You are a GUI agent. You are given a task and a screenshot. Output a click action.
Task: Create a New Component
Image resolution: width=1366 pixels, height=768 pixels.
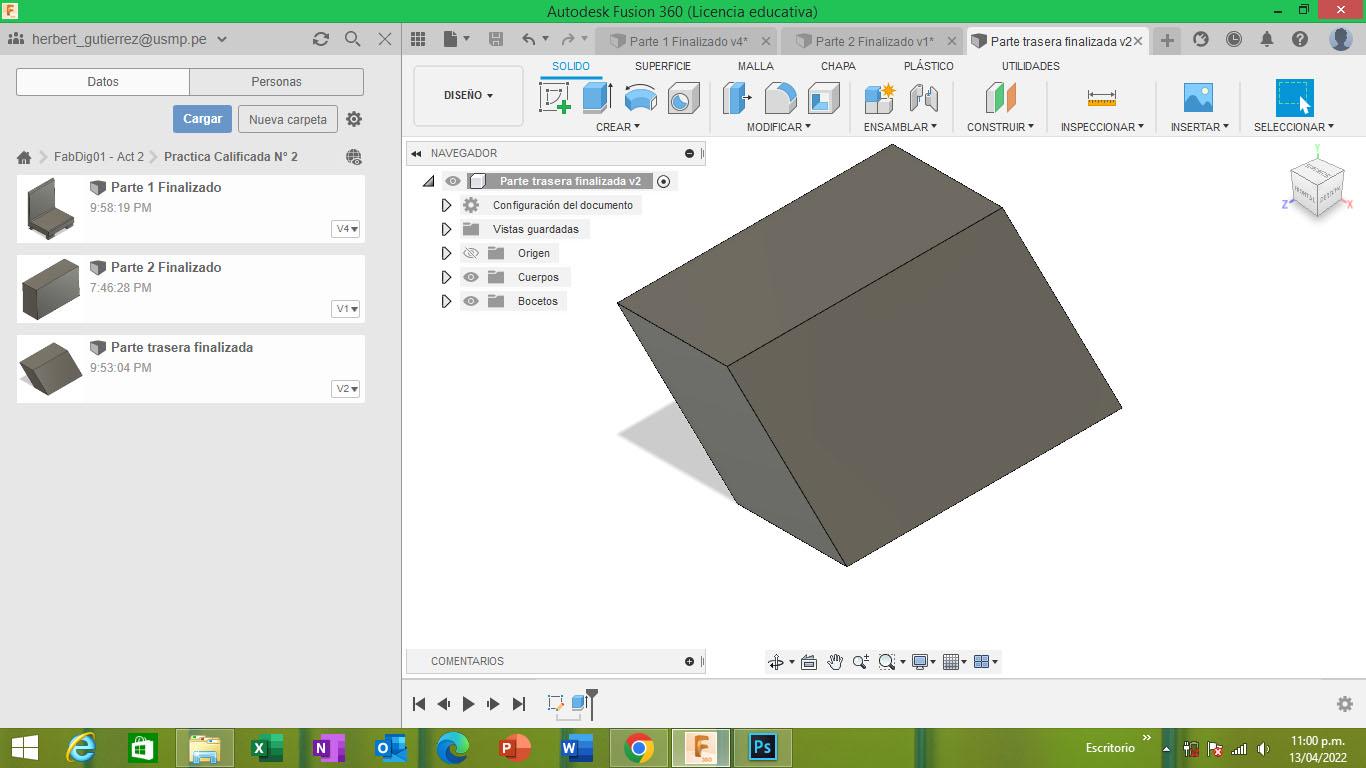pos(880,98)
